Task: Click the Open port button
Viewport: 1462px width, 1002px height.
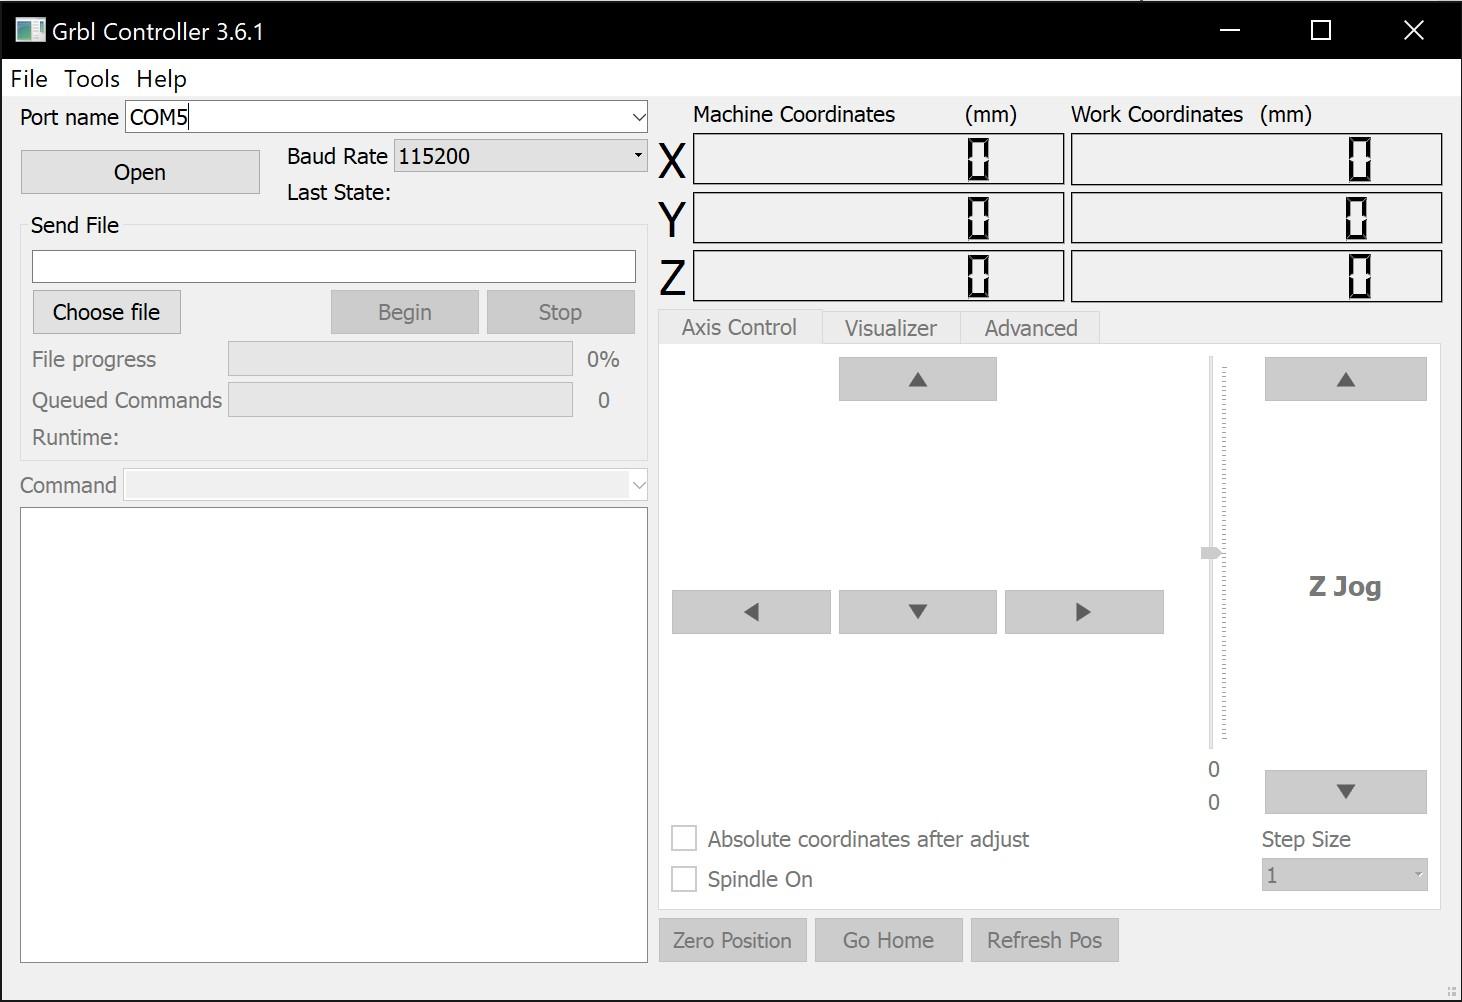Action: [x=140, y=172]
